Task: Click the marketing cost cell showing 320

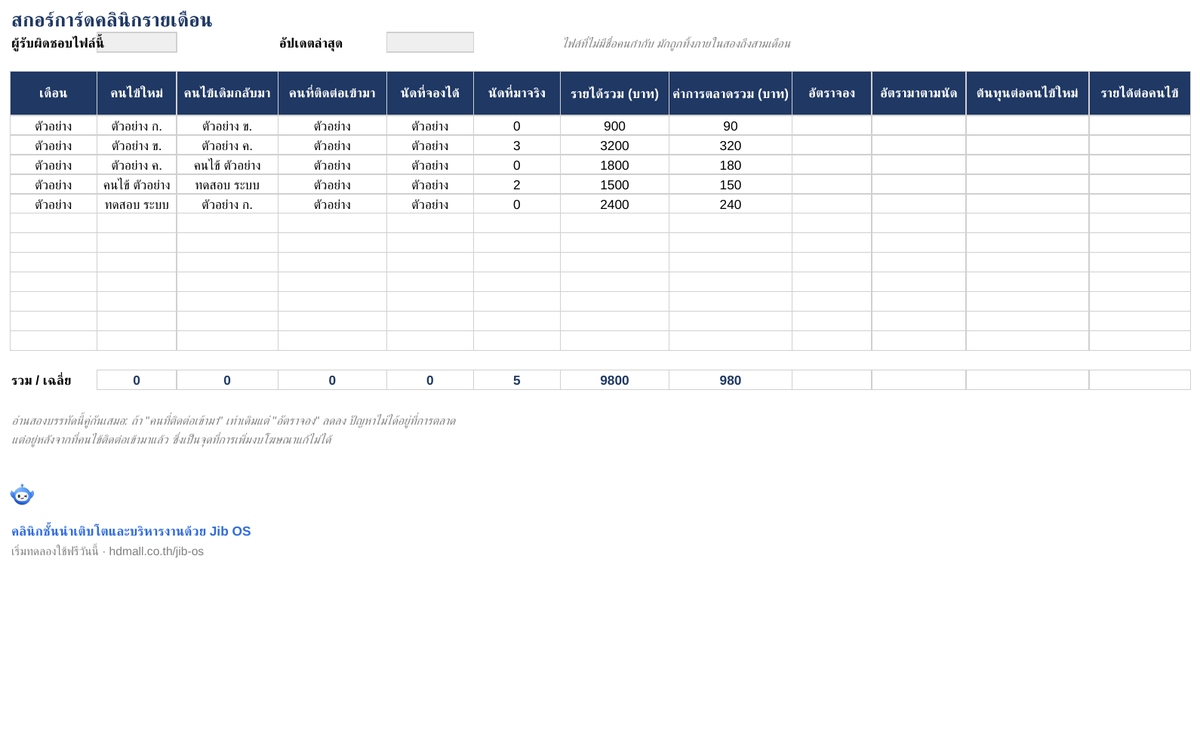Action: pyautogui.click(x=731, y=145)
